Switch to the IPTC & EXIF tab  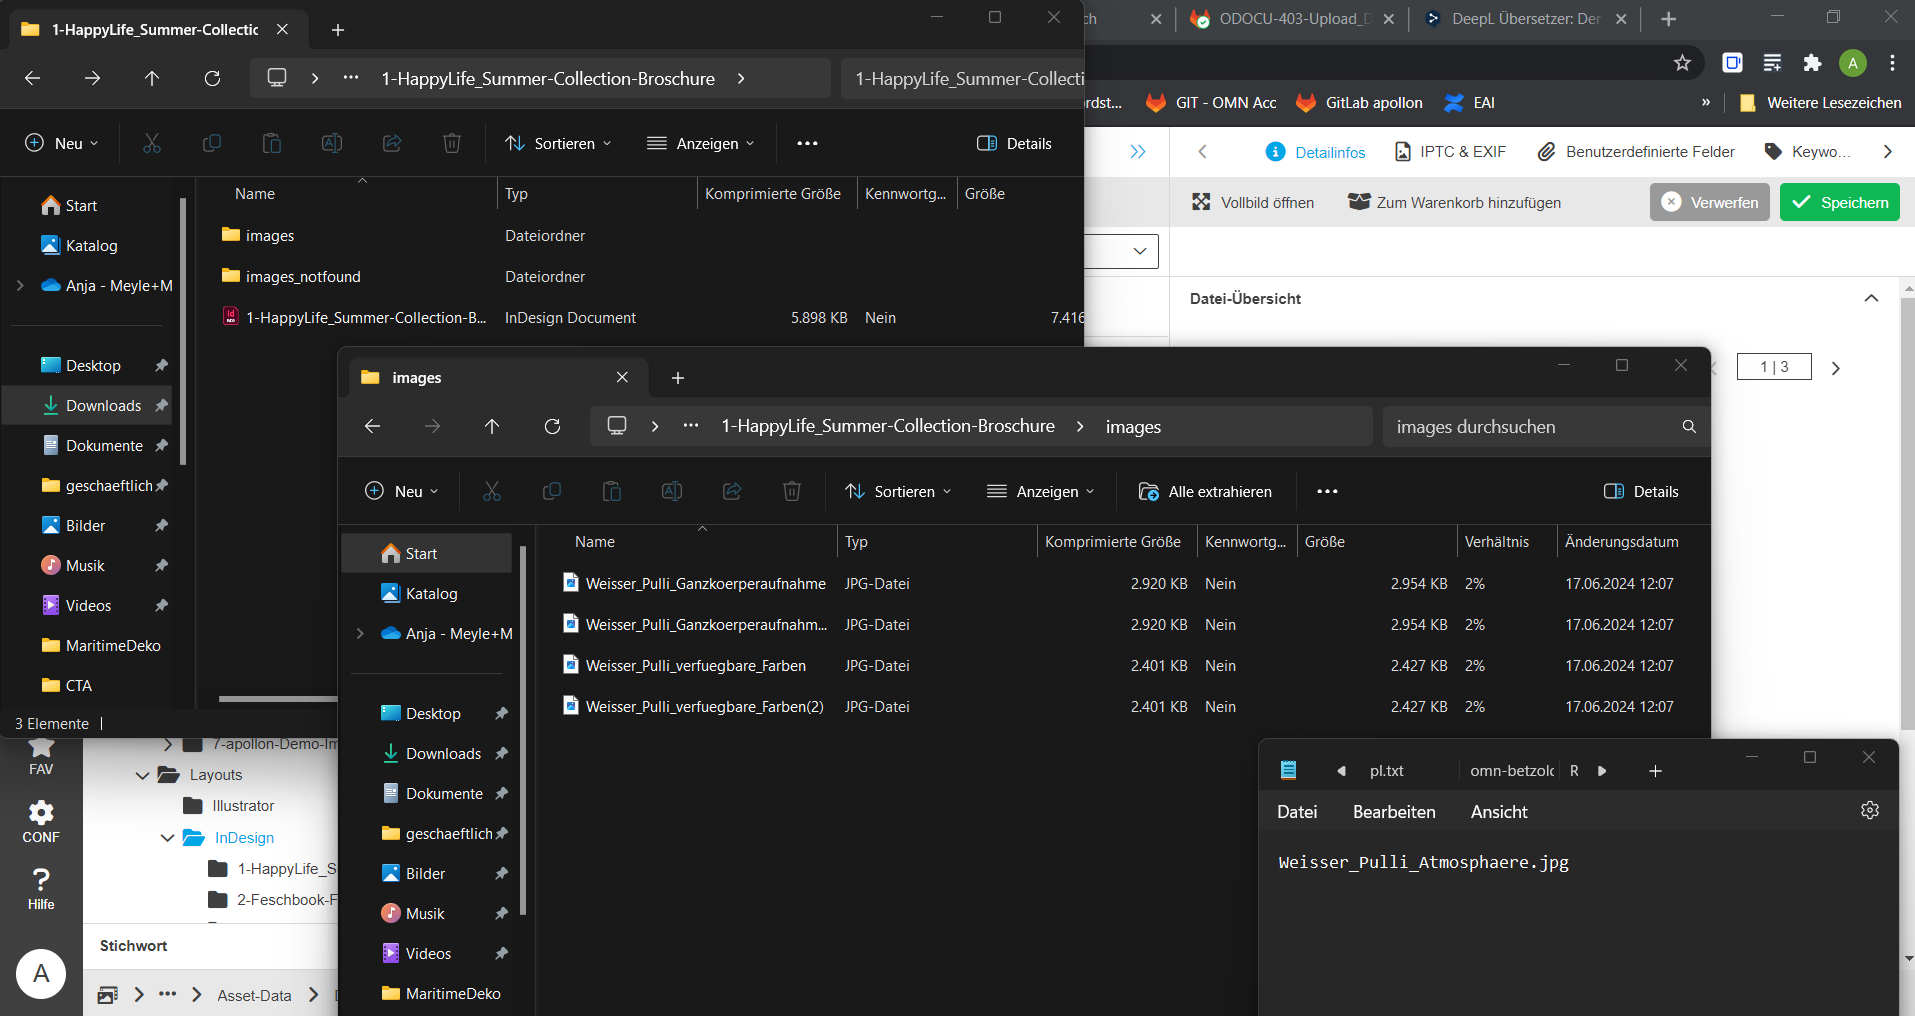(x=1449, y=151)
